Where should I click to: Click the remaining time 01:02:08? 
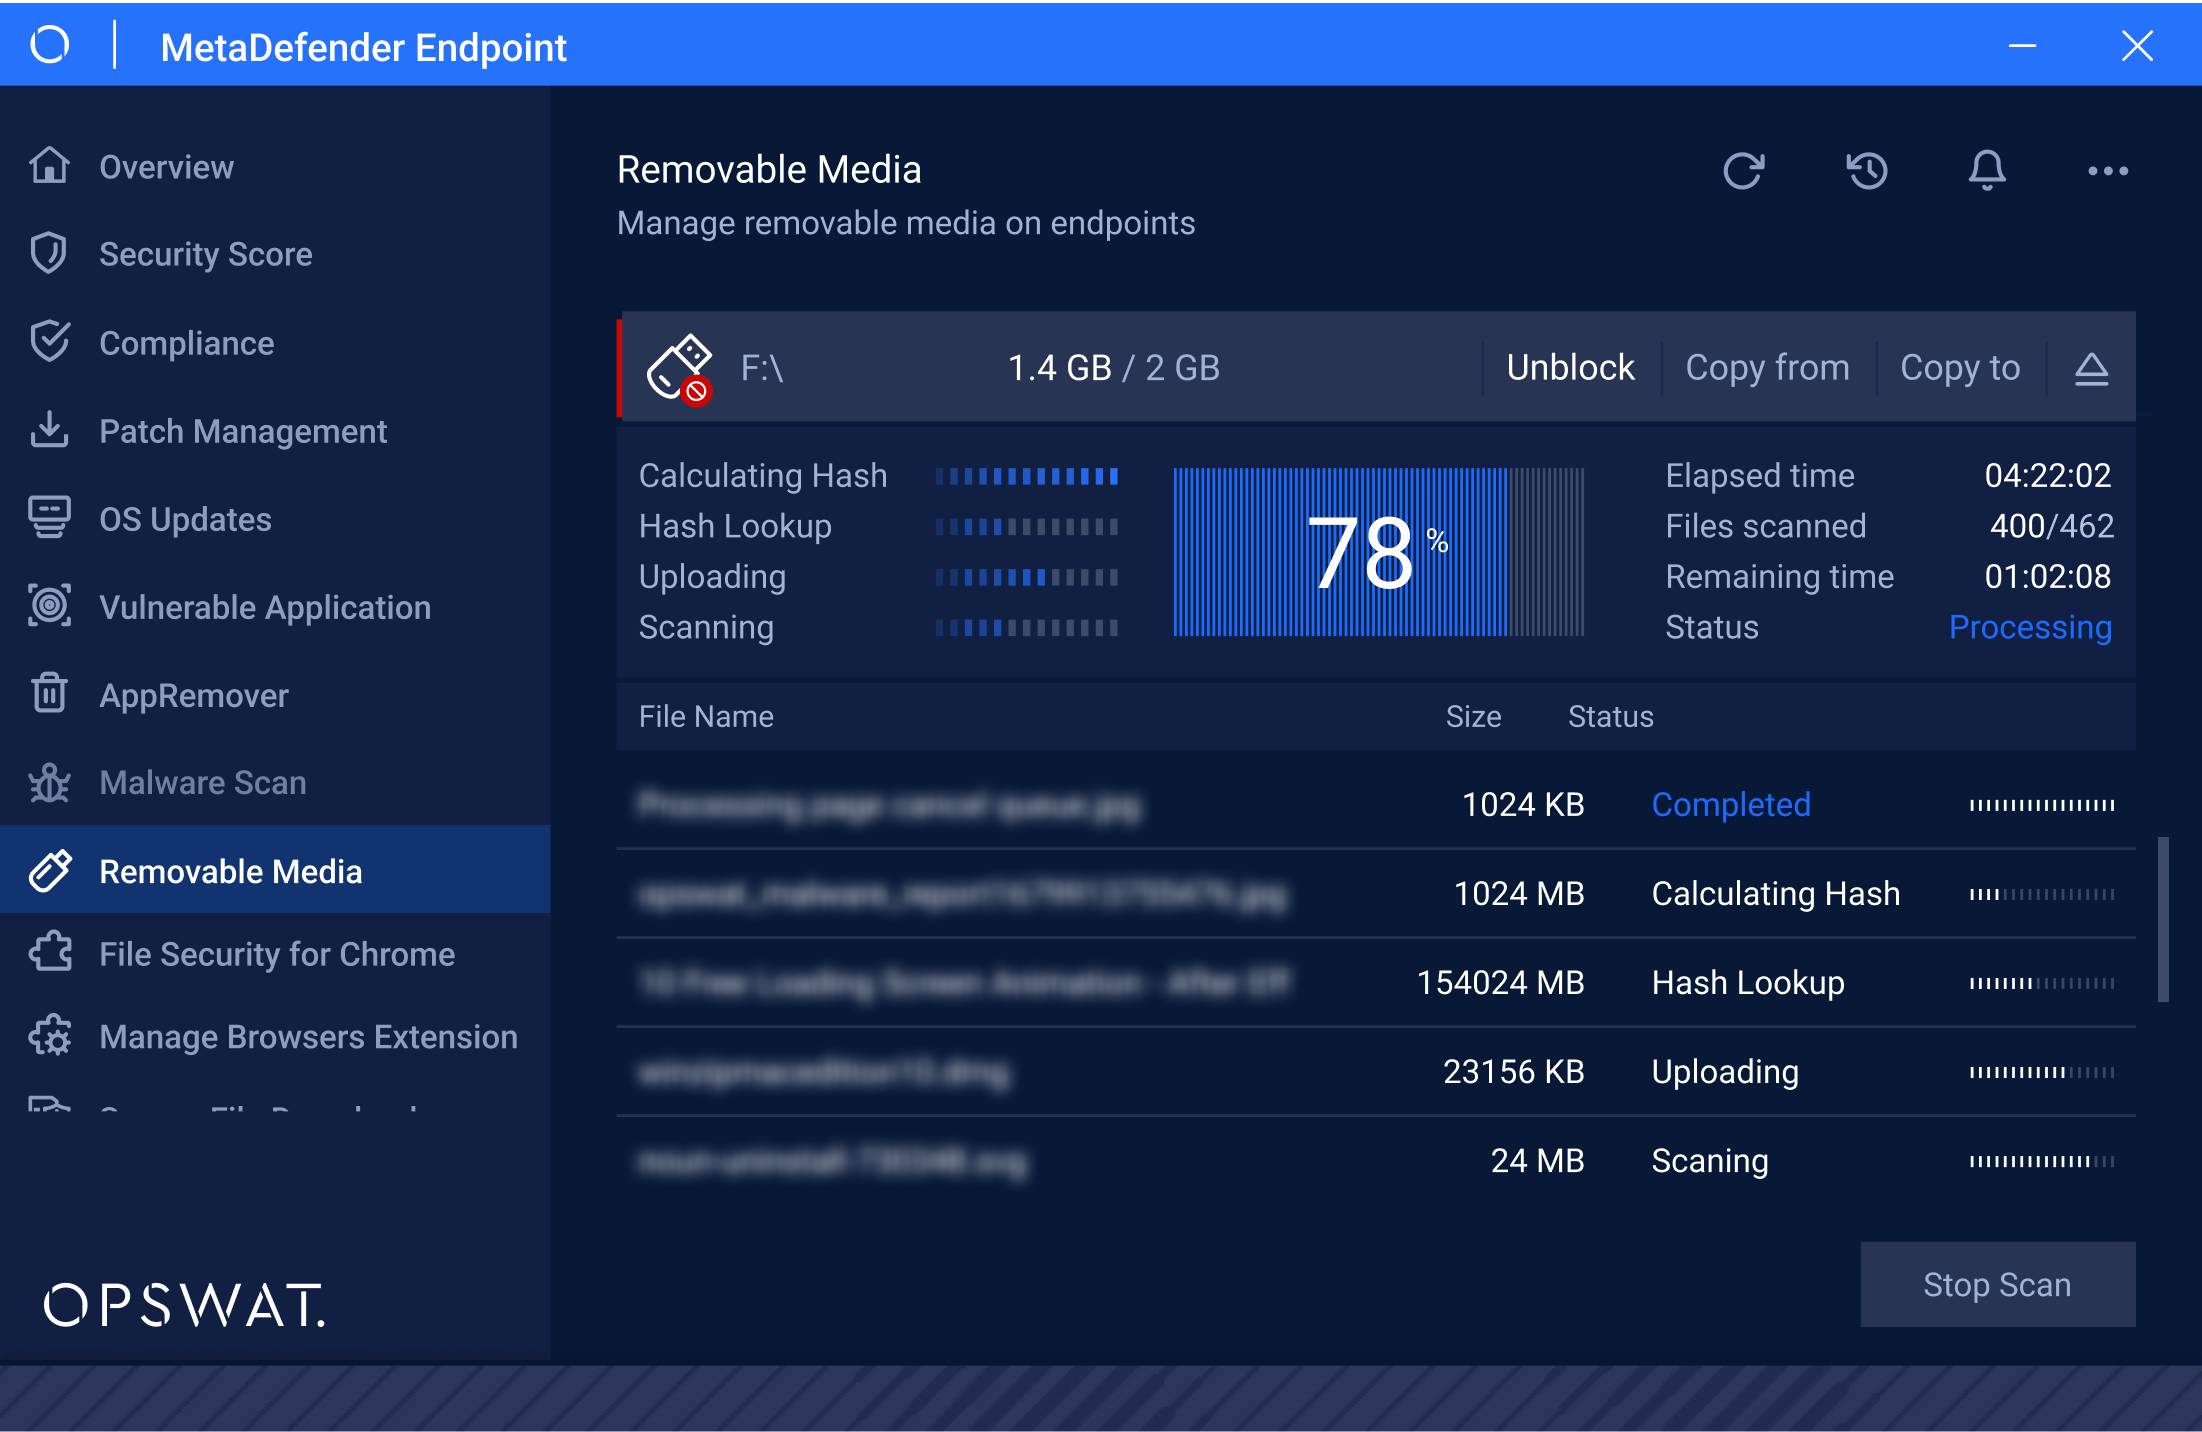click(x=2047, y=576)
